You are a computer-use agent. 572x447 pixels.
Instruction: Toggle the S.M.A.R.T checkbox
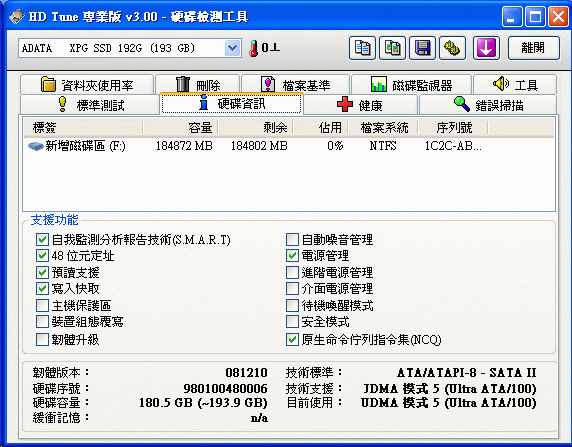[42, 240]
